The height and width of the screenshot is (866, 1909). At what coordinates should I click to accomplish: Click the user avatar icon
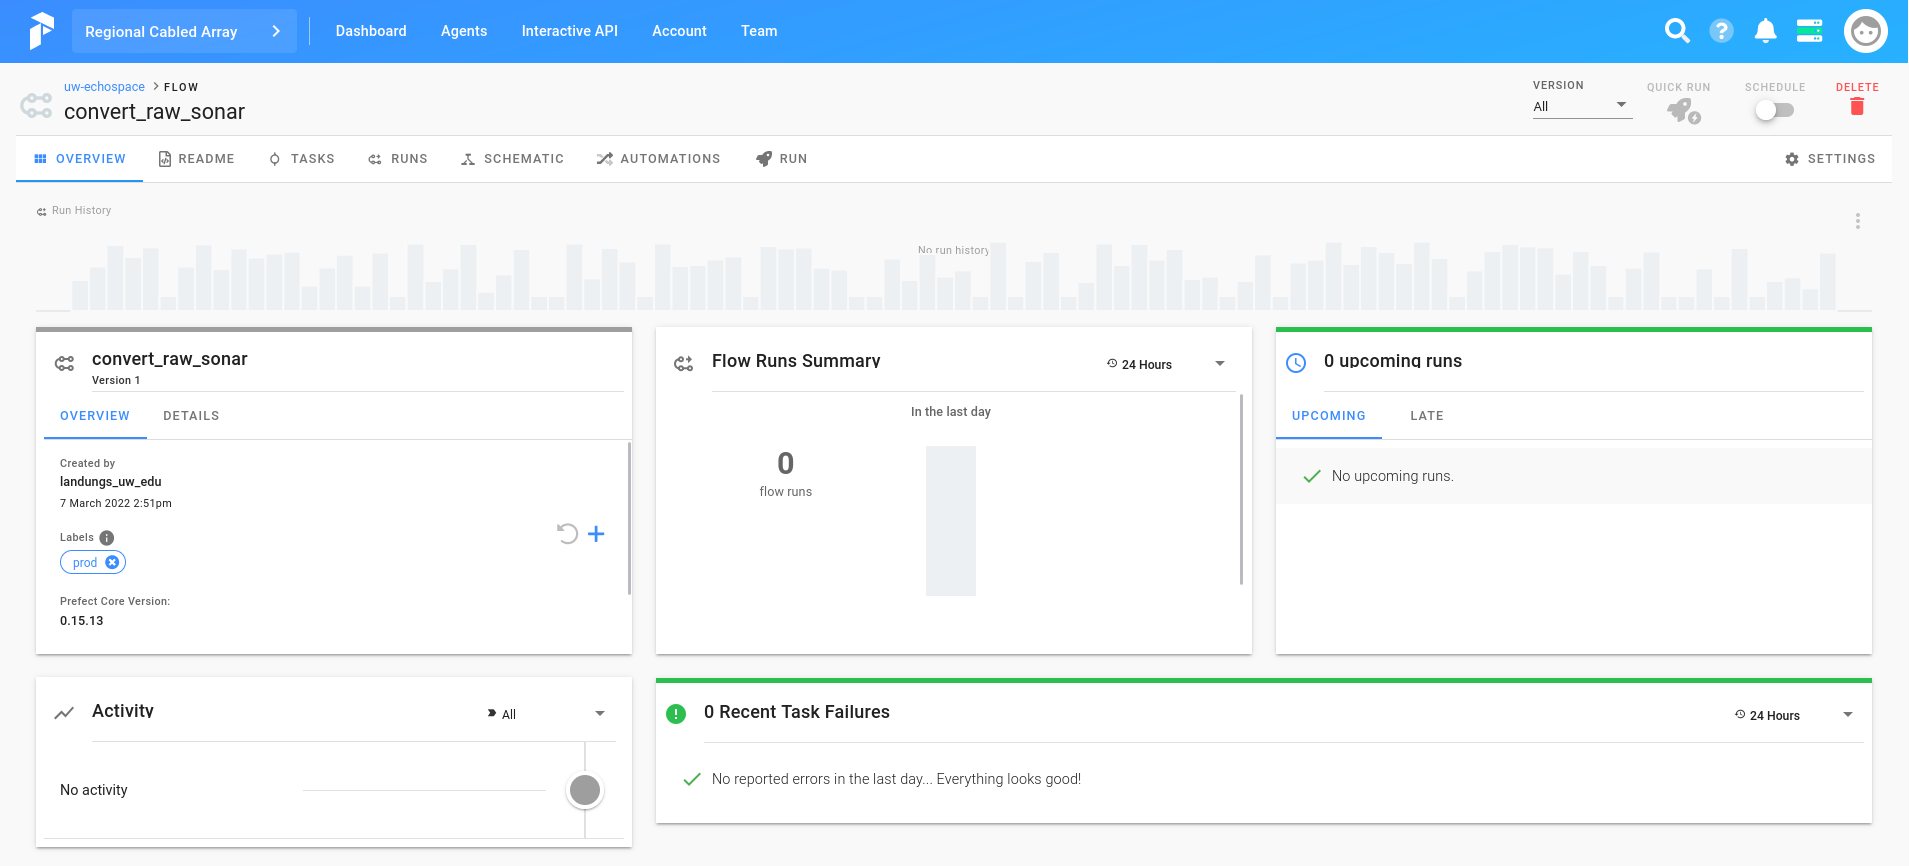[1865, 31]
